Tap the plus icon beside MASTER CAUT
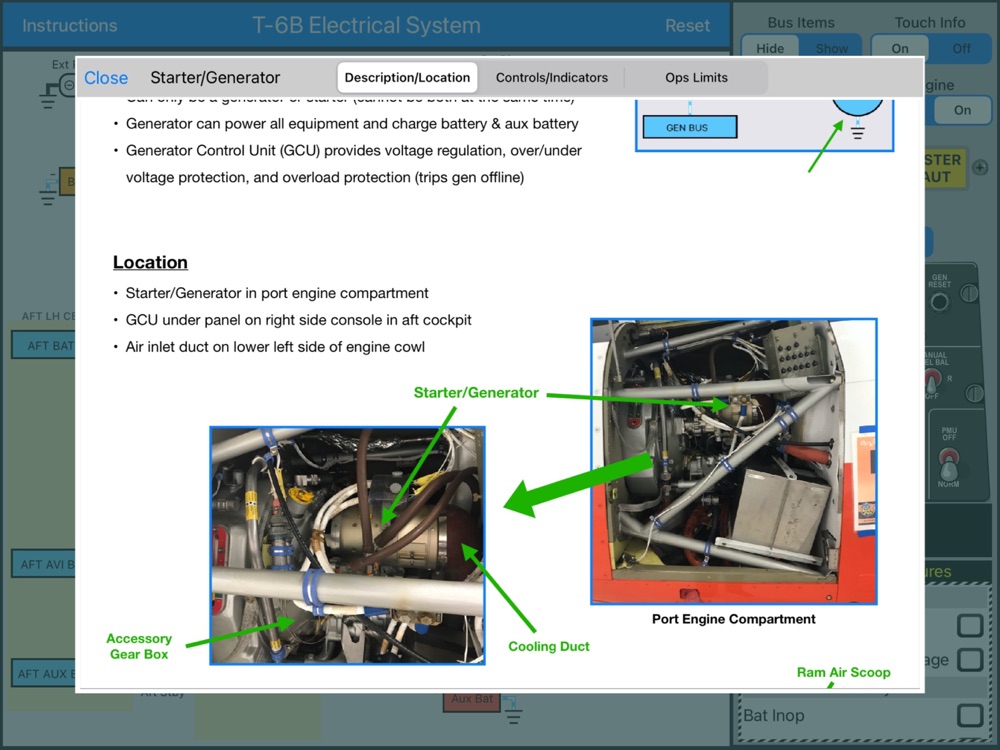Image resolution: width=1000 pixels, height=750 pixels. (980, 167)
